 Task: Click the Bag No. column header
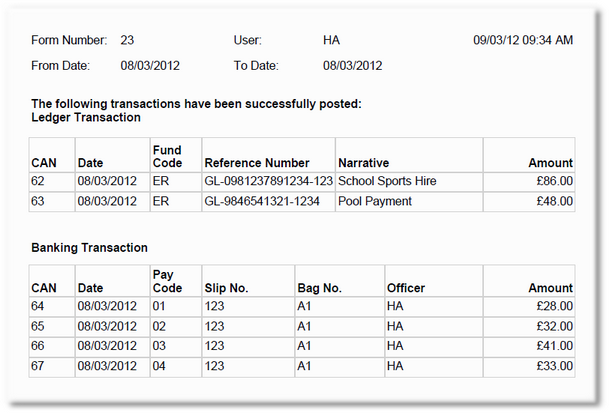click(x=319, y=288)
